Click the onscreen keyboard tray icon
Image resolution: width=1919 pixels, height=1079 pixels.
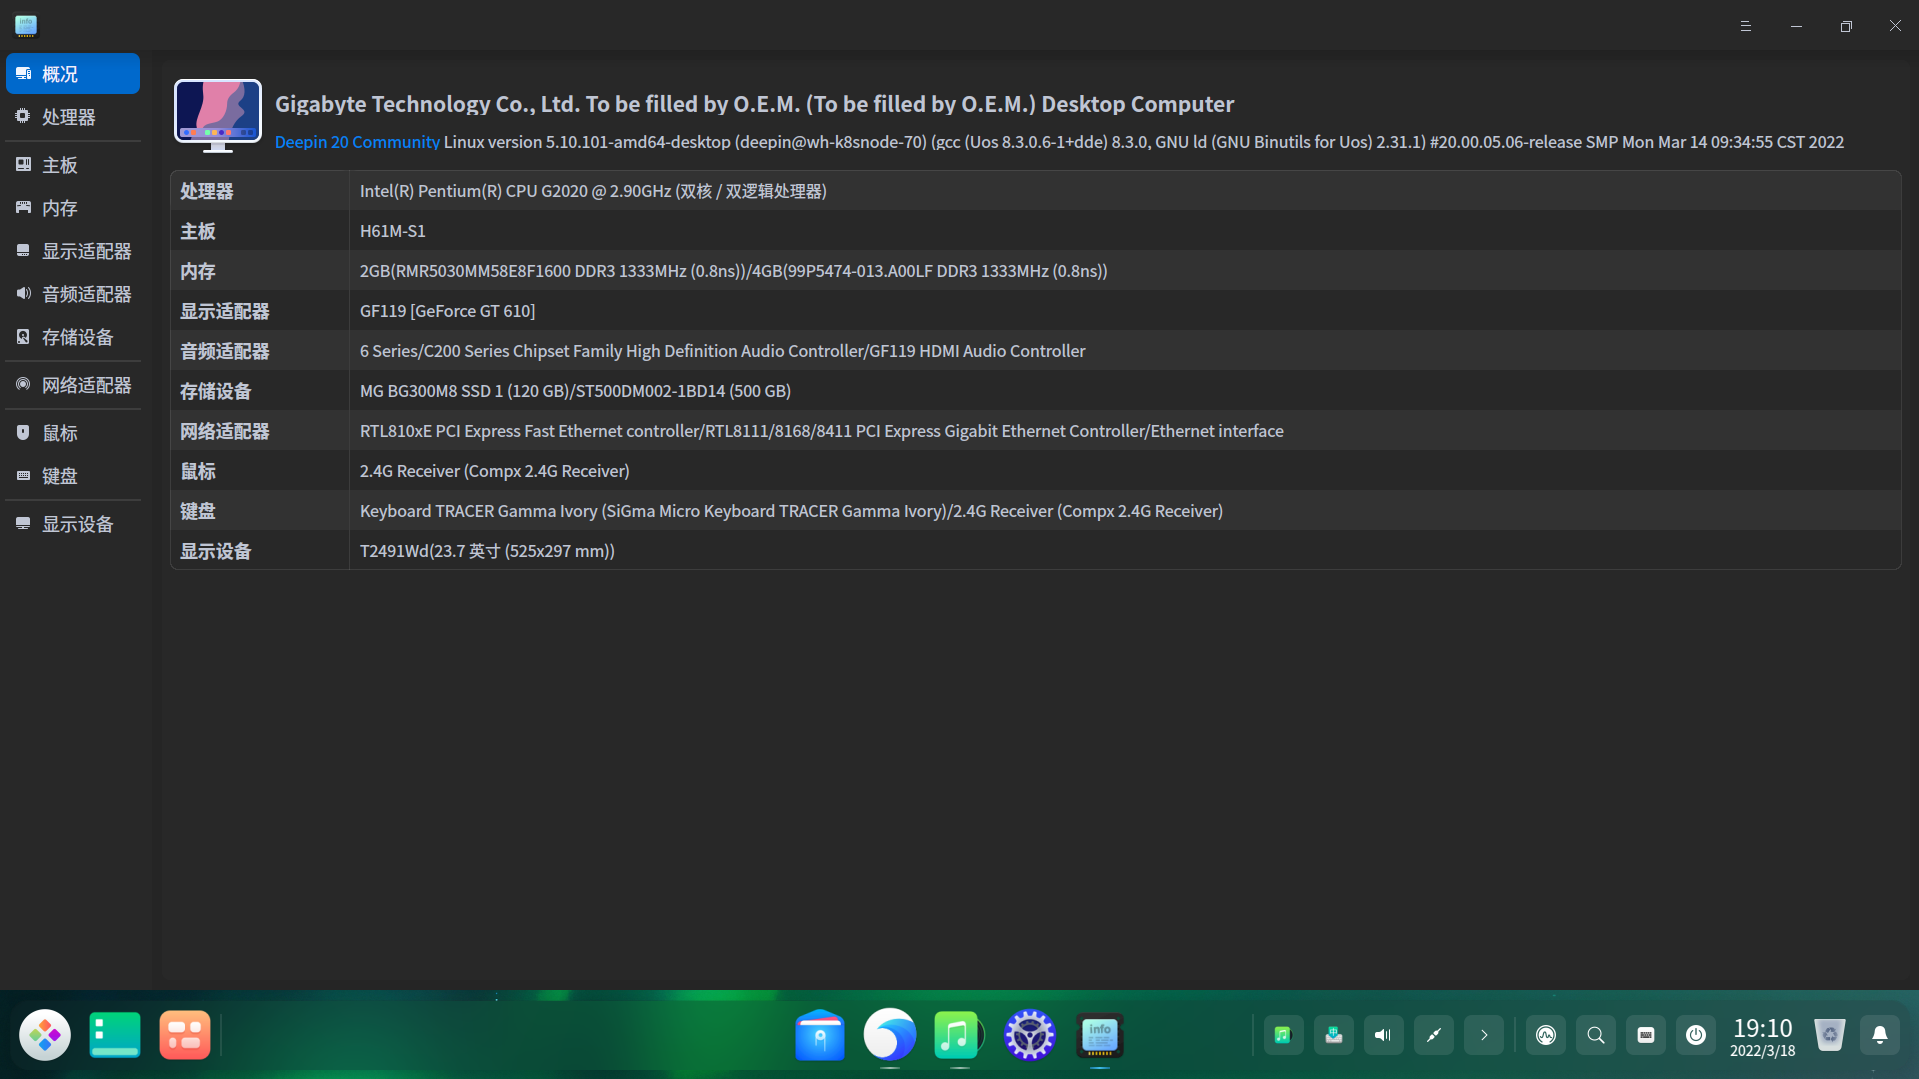coord(1646,1035)
